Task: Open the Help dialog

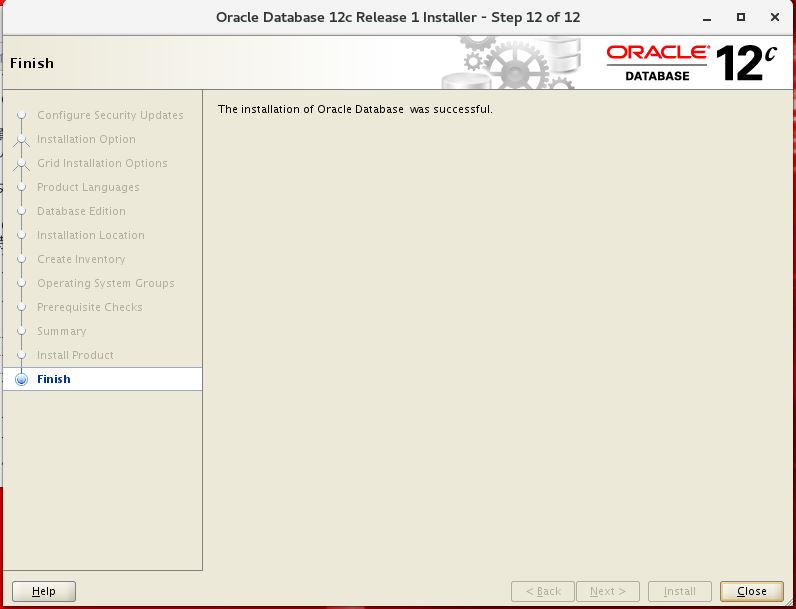Action: [44, 591]
